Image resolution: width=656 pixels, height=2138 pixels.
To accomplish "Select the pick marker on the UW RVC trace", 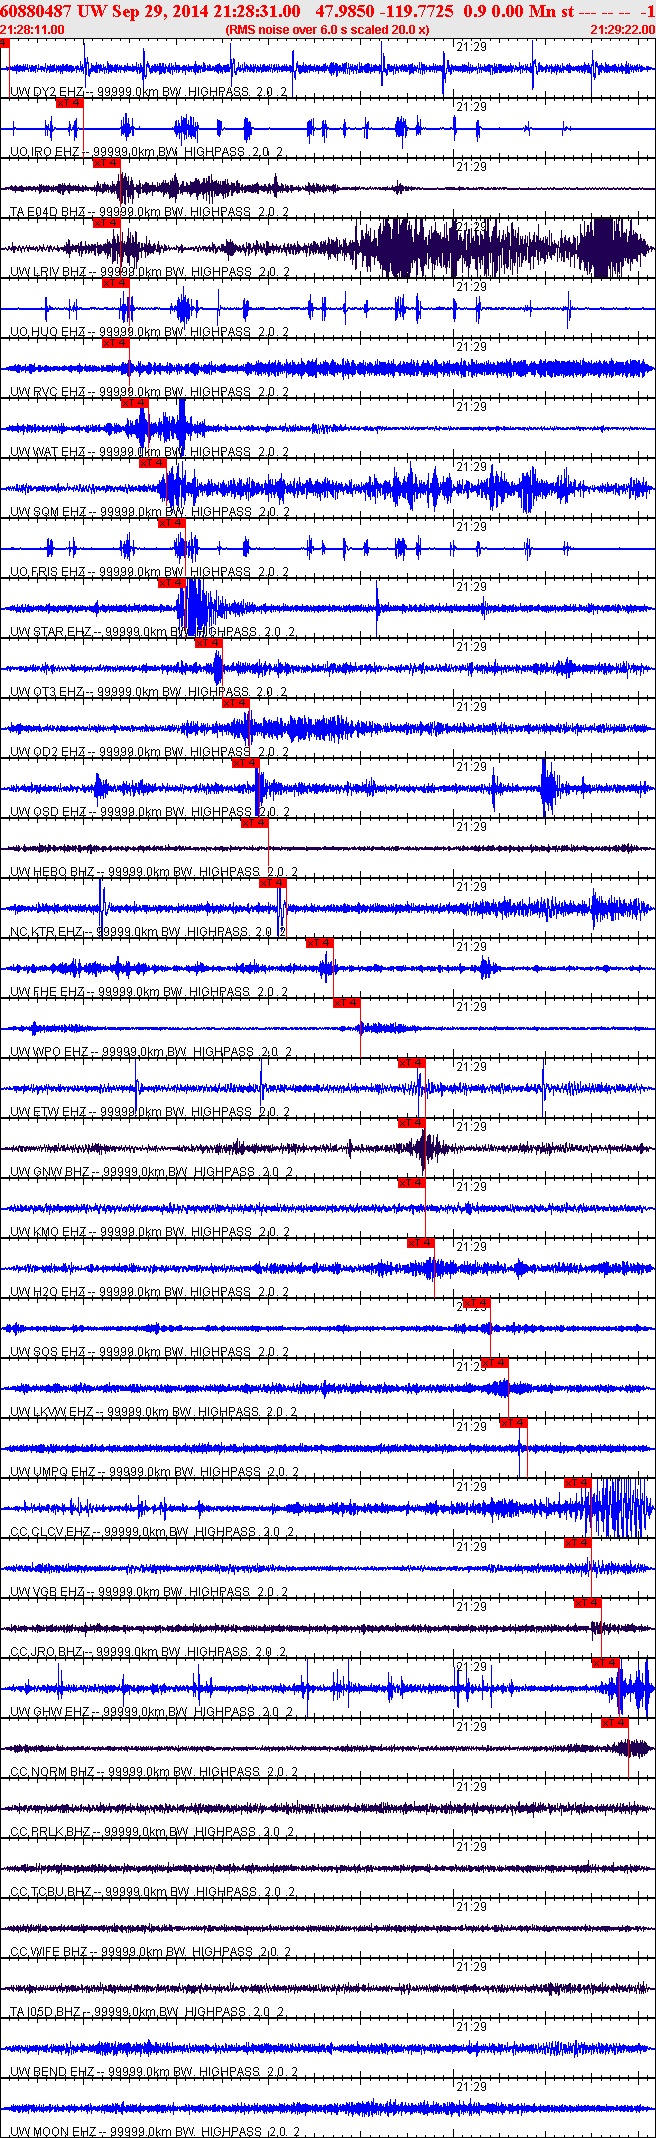I will [x=115, y=342].
